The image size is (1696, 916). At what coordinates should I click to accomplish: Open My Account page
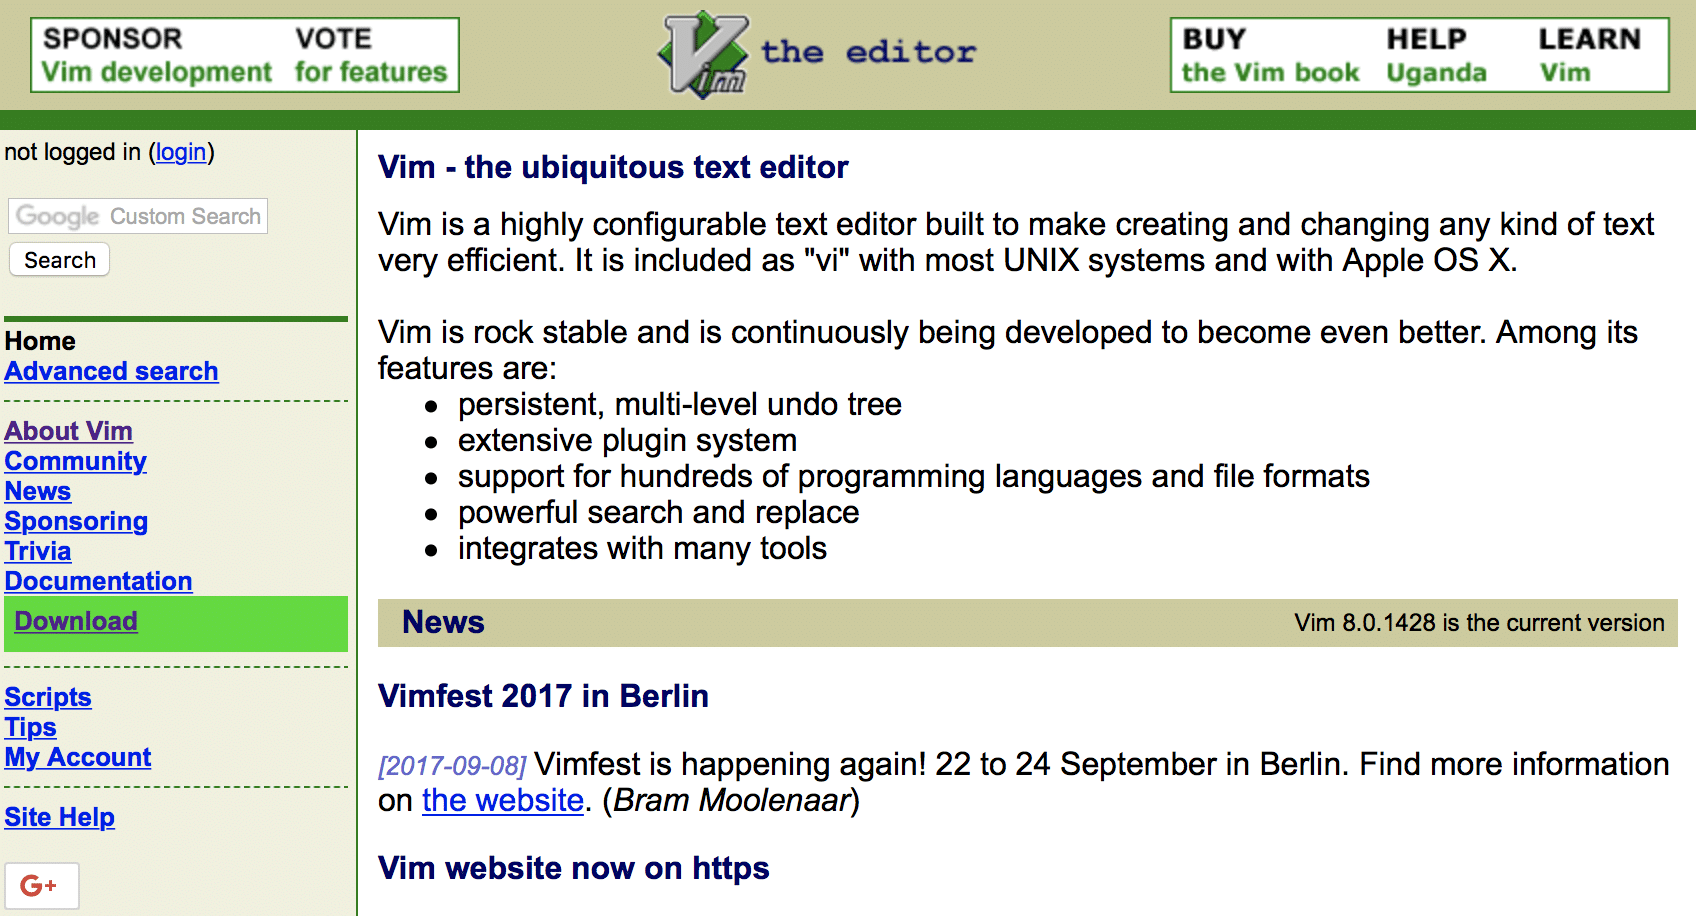click(x=78, y=757)
